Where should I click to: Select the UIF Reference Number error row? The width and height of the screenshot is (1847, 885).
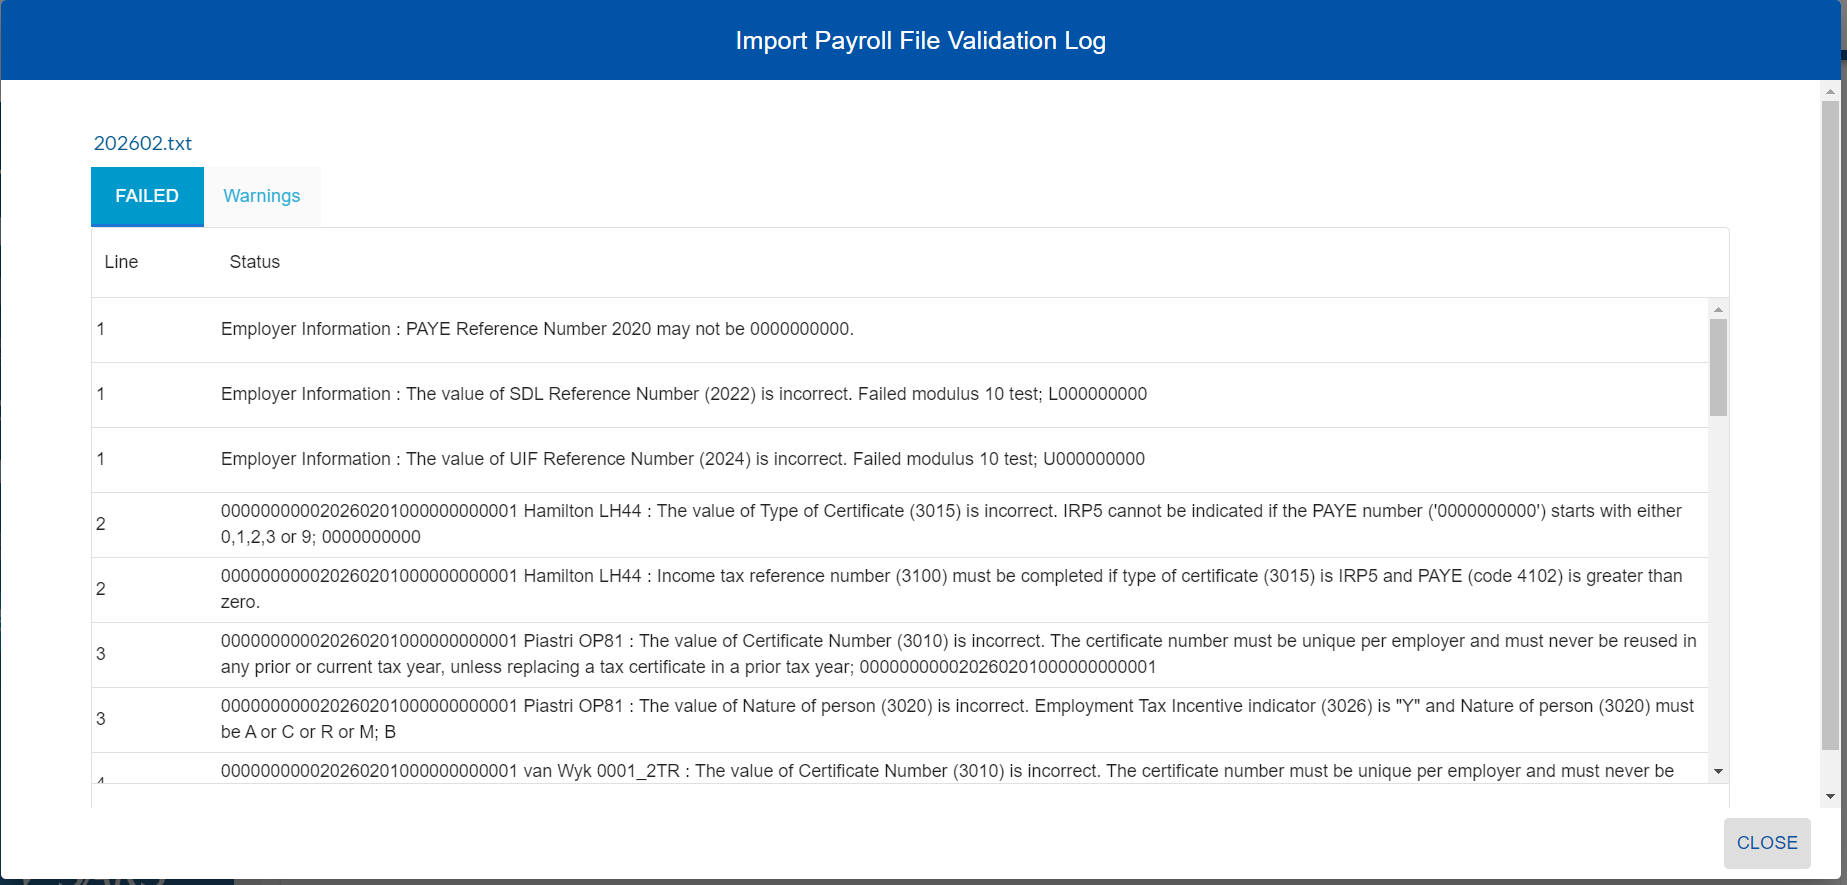(682, 459)
